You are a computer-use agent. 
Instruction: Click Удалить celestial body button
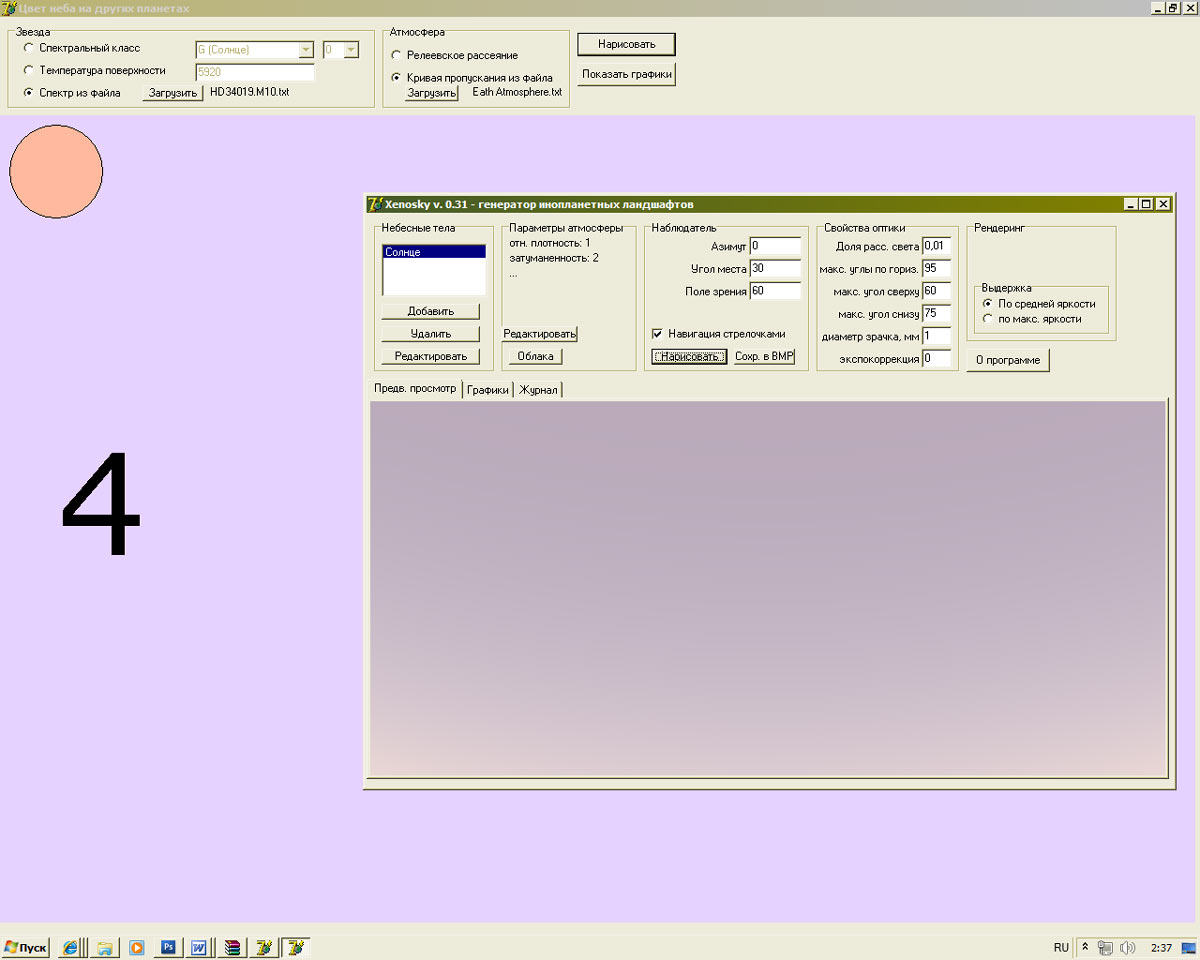[431, 334]
